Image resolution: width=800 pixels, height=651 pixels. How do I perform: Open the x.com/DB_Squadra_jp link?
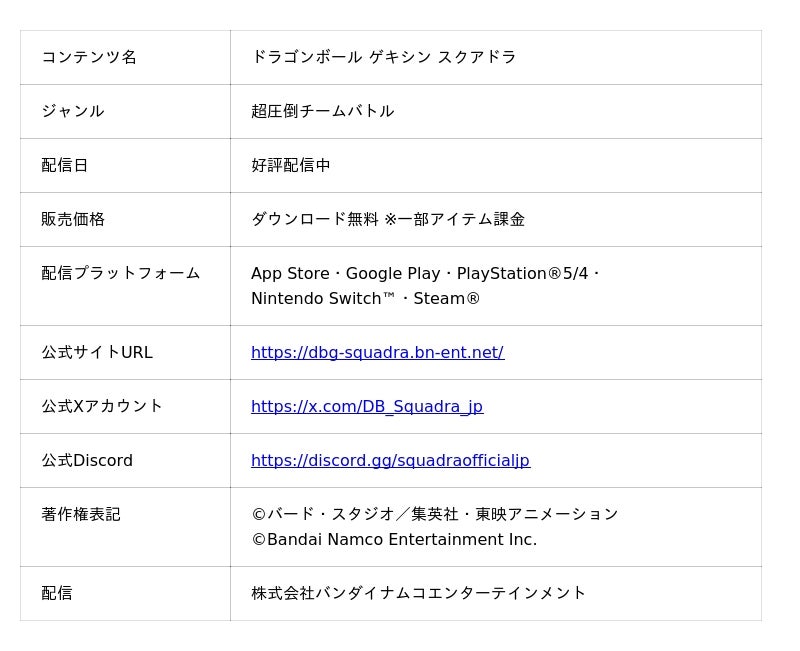pyautogui.click(x=367, y=407)
